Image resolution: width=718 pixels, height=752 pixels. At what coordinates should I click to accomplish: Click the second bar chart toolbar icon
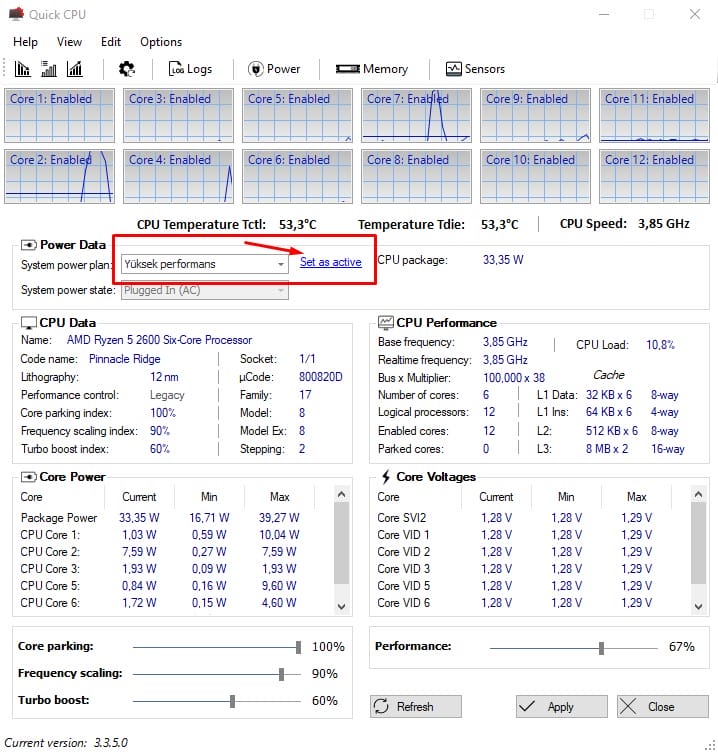48,69
